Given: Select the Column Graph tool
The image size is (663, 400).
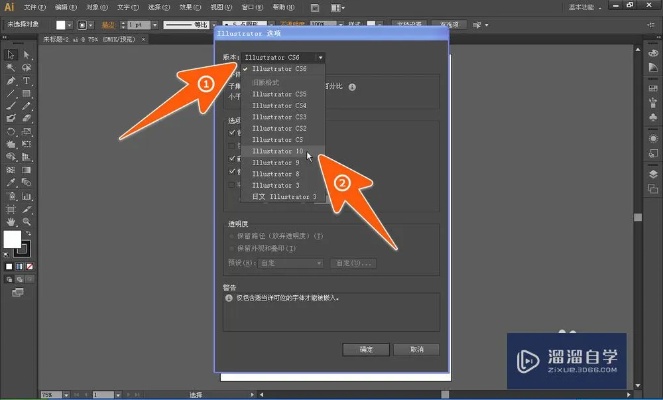Looking at the screenshot, I should coord(26,196).
